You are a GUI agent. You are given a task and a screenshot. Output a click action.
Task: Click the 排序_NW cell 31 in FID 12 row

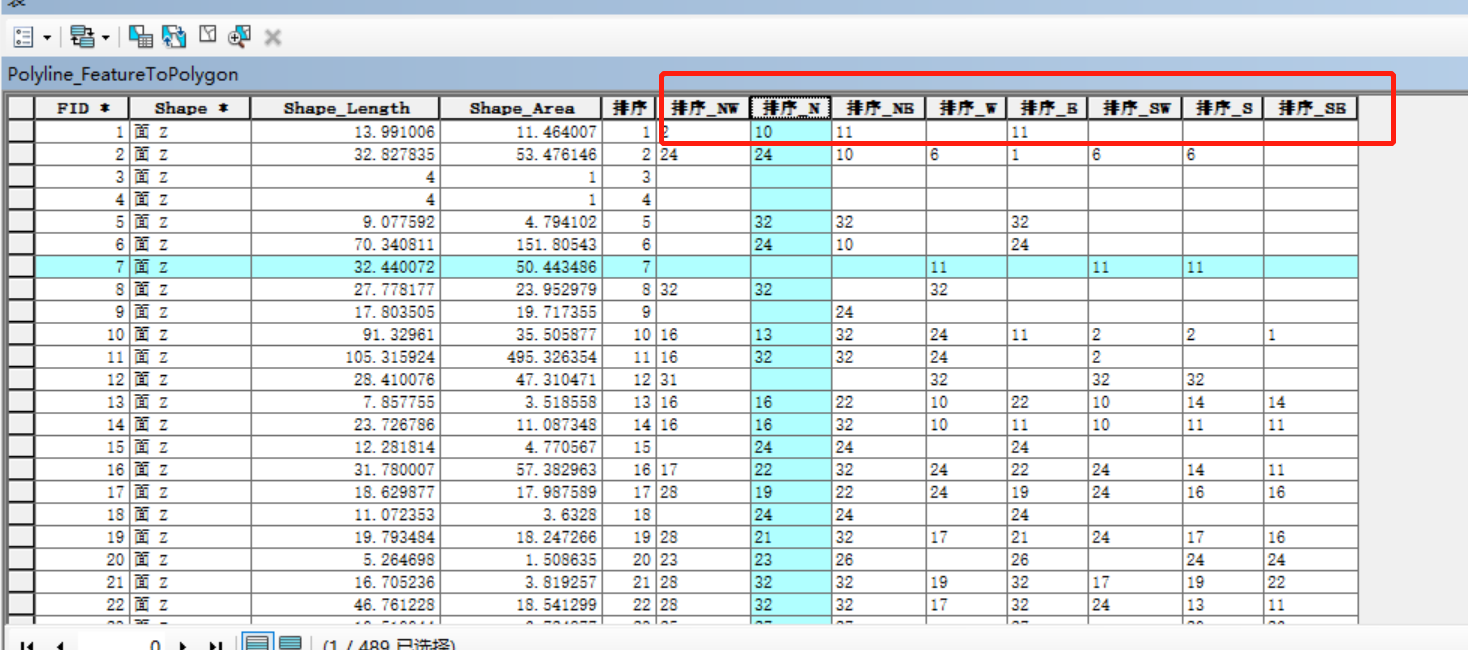704,380
